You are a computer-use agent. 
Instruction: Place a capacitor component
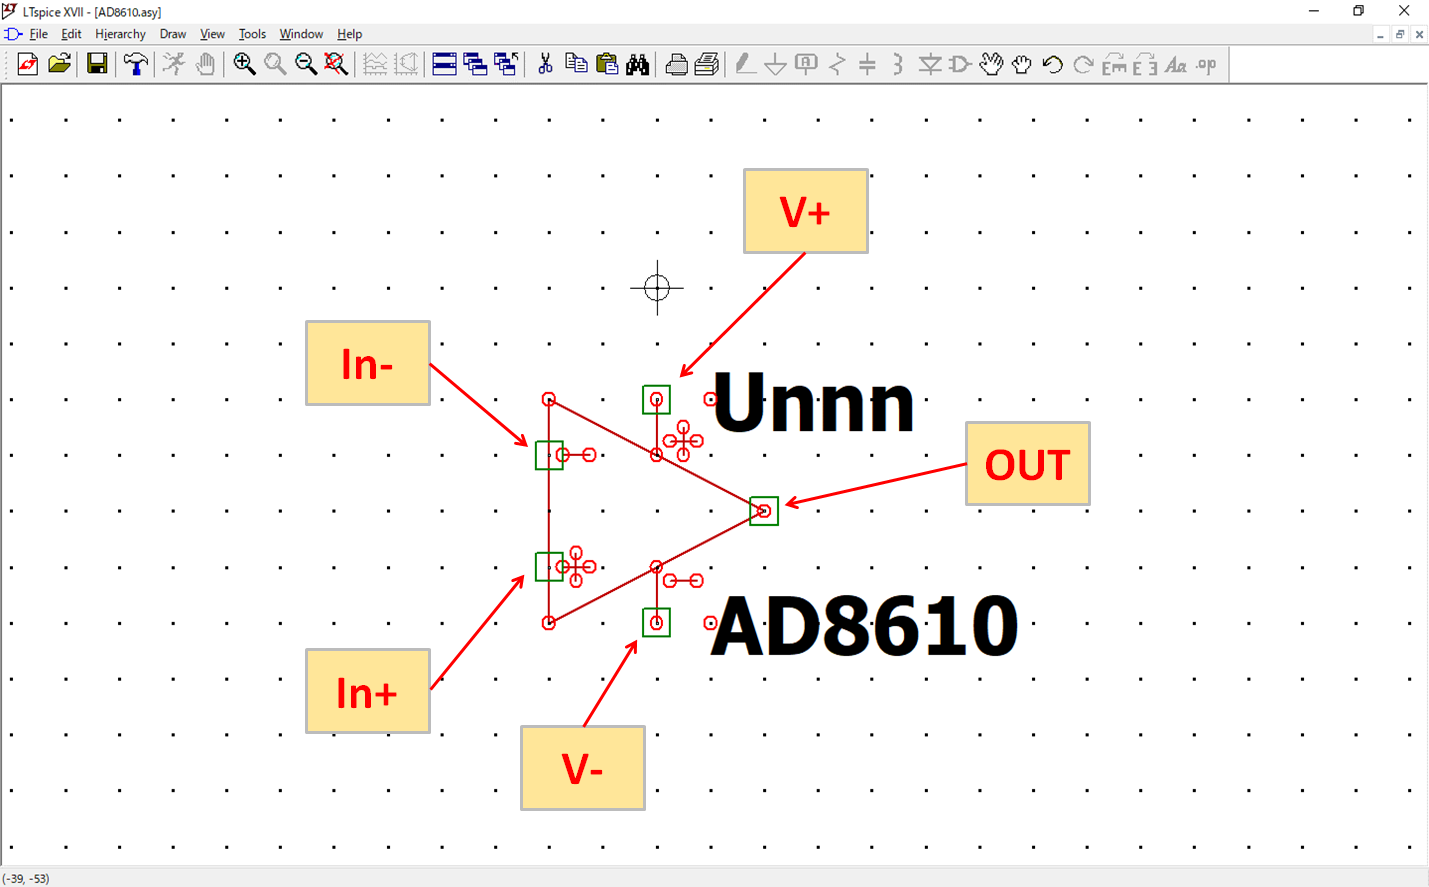866,65
